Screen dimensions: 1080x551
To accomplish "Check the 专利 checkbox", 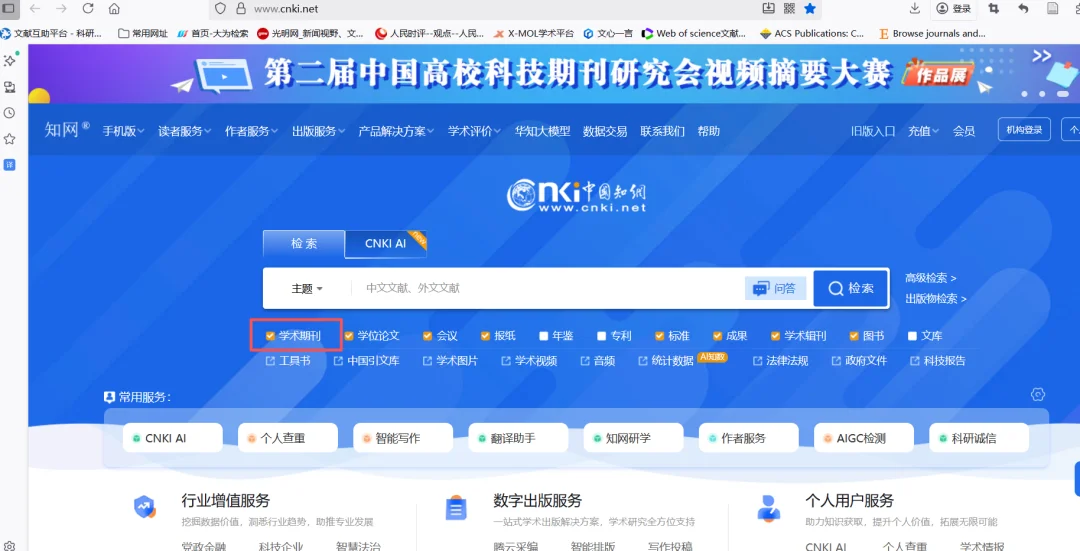I will pyautogui.click(x=601, y=336).
